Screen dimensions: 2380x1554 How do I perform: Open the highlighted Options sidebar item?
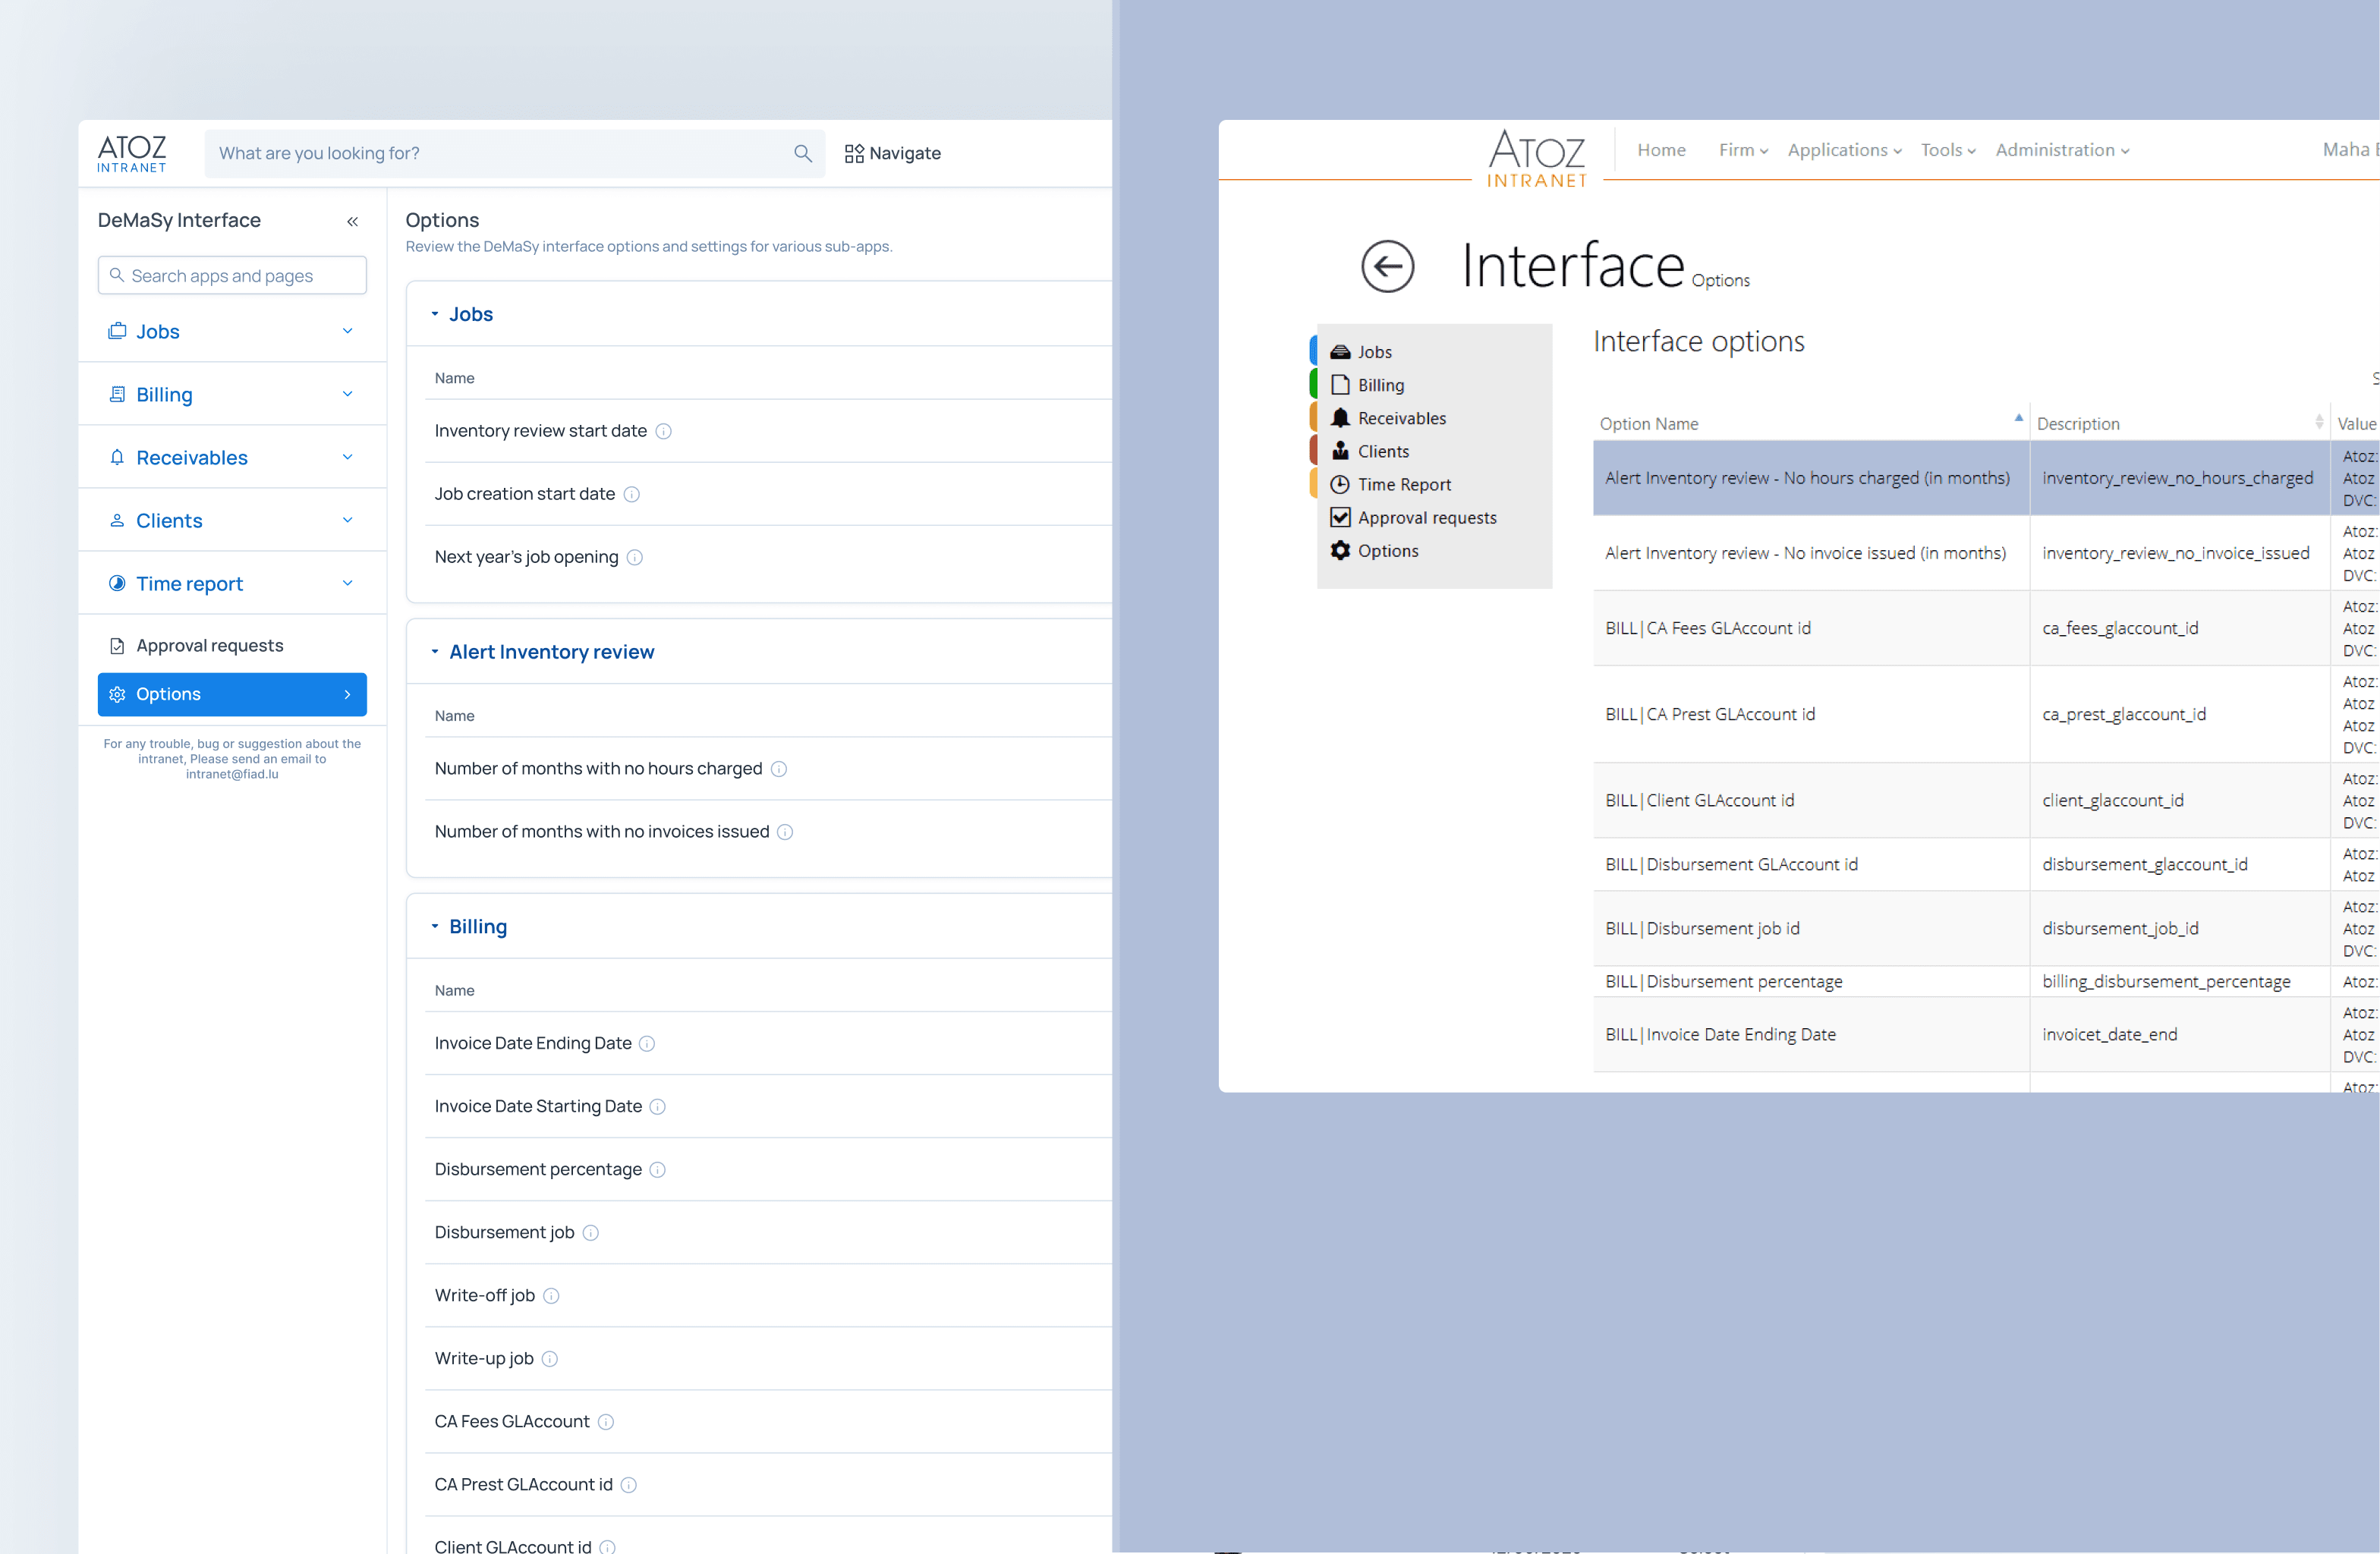point(232,694)
